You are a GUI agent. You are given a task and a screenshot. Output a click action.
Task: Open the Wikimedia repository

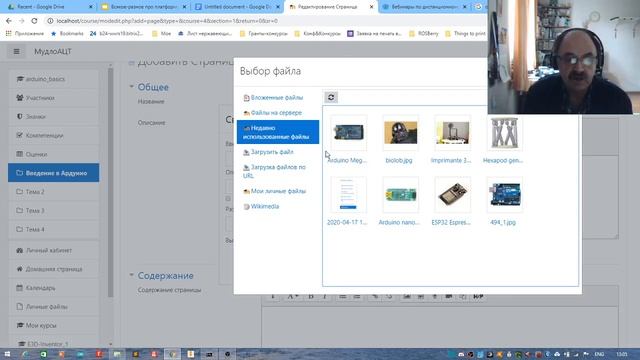[261, 207]
